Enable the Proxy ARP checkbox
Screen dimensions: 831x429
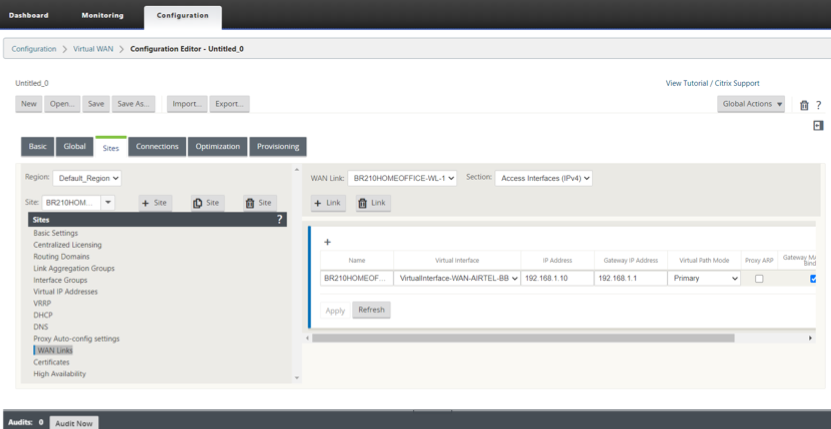pos(759,279)
